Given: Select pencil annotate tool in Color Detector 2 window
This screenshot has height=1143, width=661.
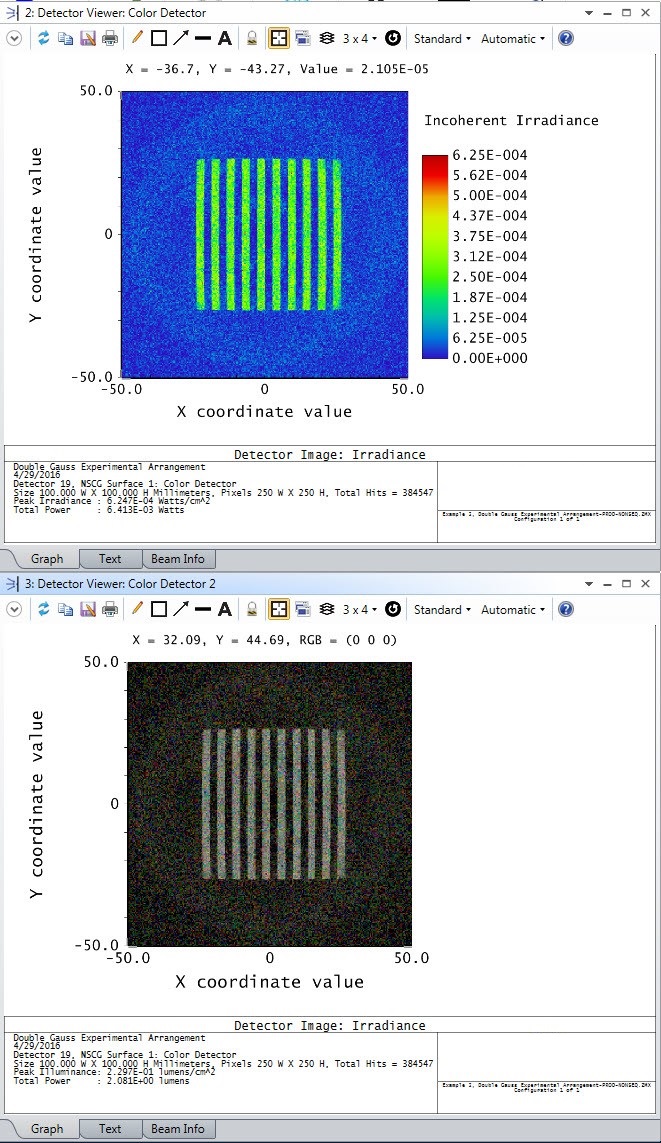Looking at the screenshot, I should point(137,609).
